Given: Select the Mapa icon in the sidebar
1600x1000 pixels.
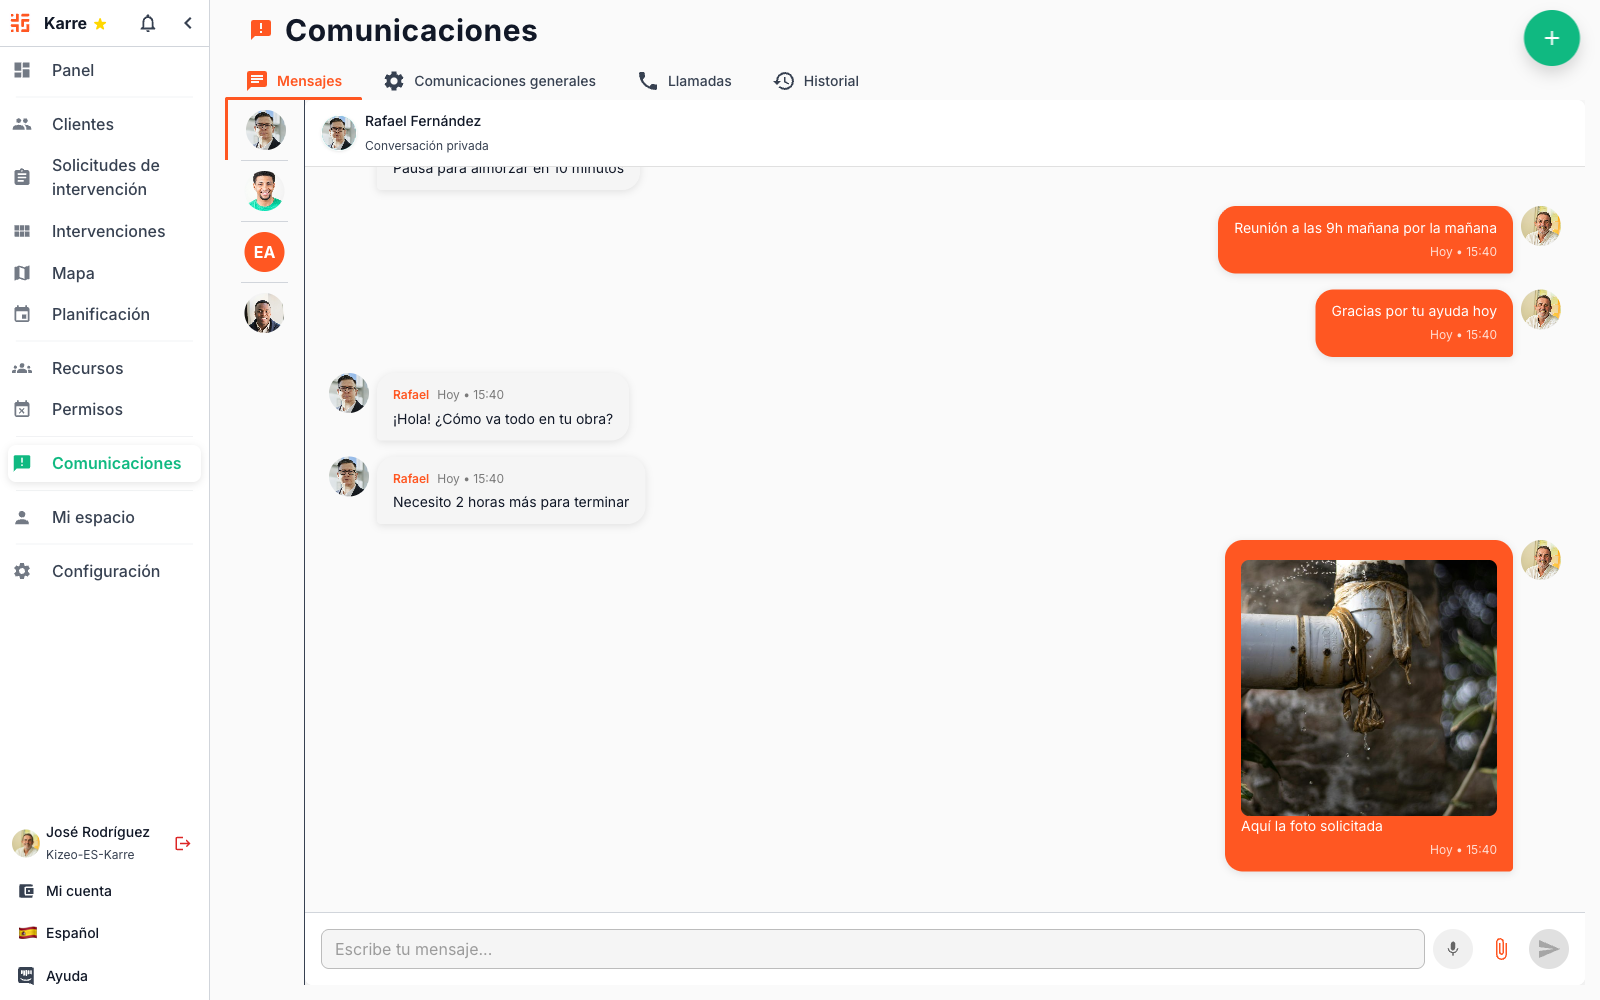Looking at the screenshot, I should [22, 272].
